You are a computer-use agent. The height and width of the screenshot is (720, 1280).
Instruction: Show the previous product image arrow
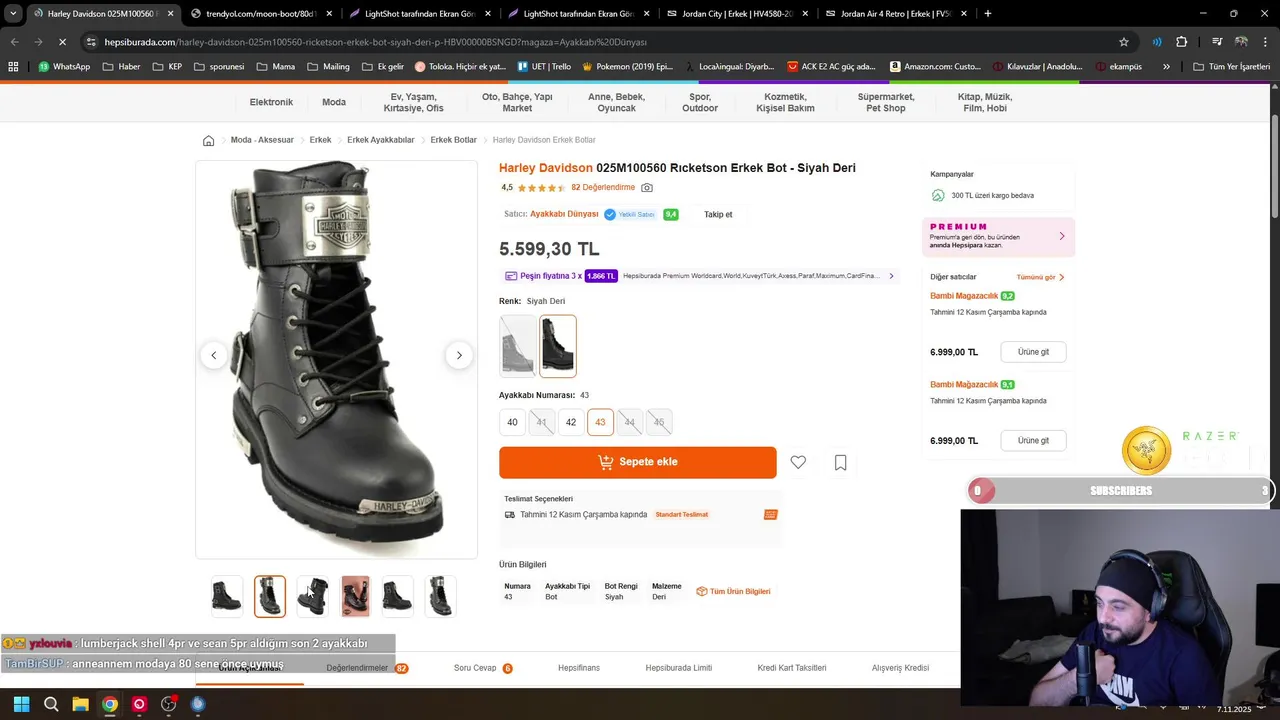(213, 355)
